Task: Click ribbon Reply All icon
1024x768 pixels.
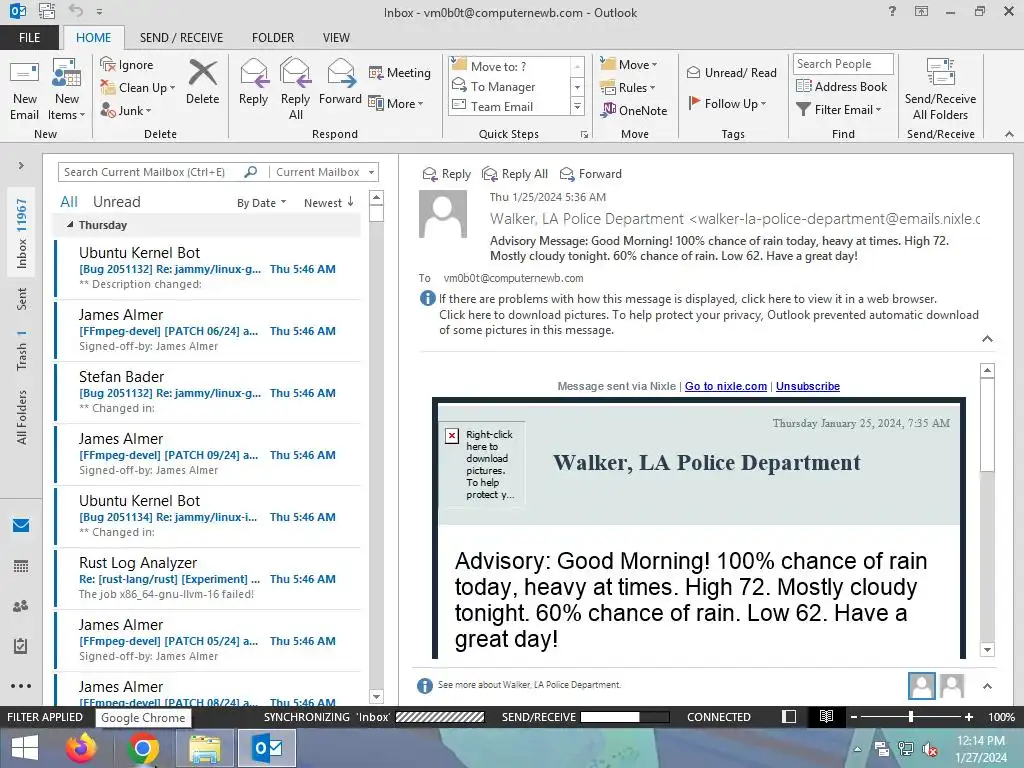Action: point(295,90)
